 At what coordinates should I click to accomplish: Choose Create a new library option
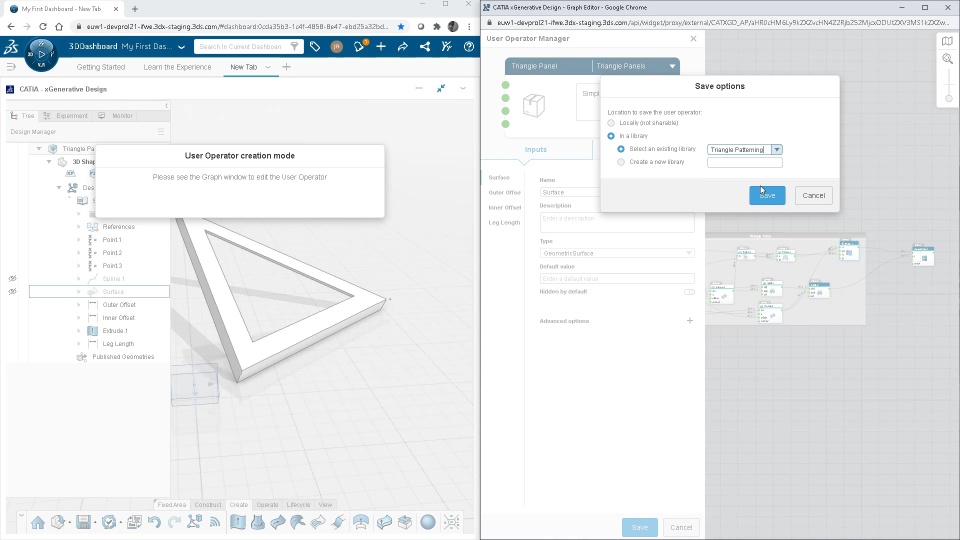click(x=621, y=162)
